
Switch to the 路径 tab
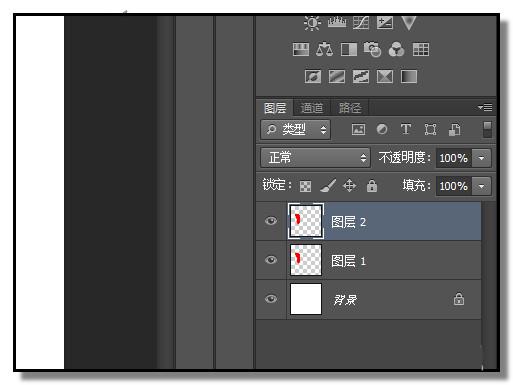pyautogui.click(x=350, y=108)
